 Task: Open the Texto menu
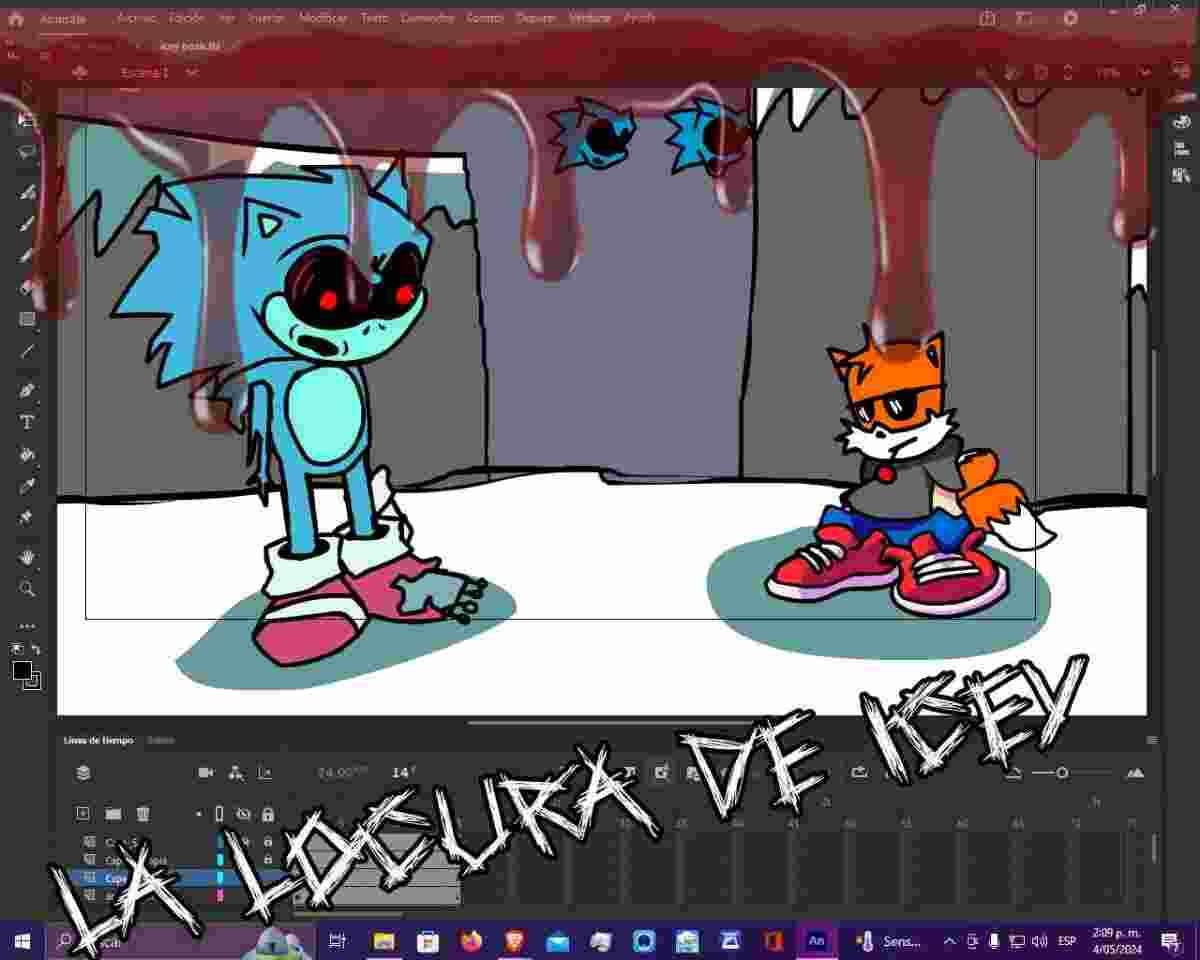(x=374, y=18)
